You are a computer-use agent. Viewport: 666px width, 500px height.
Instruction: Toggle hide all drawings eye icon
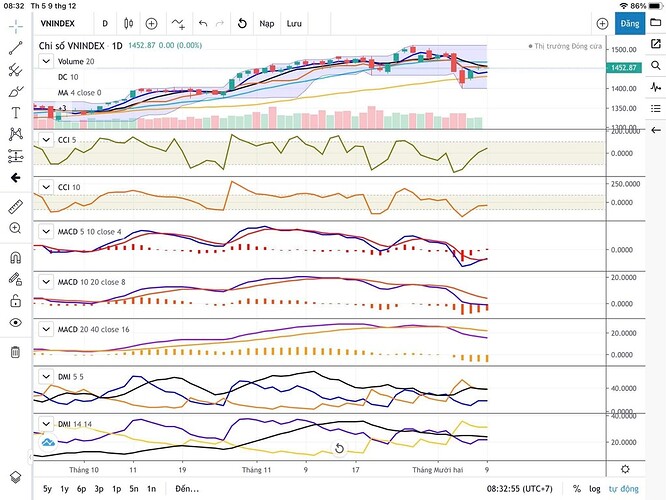16,322
